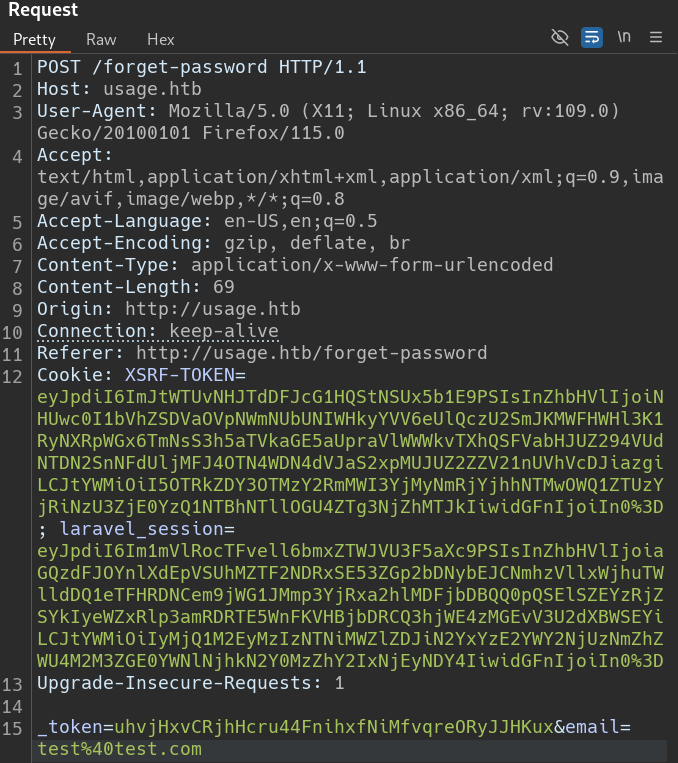Click the Connection keep-alive header

click(x=157, y=331)
